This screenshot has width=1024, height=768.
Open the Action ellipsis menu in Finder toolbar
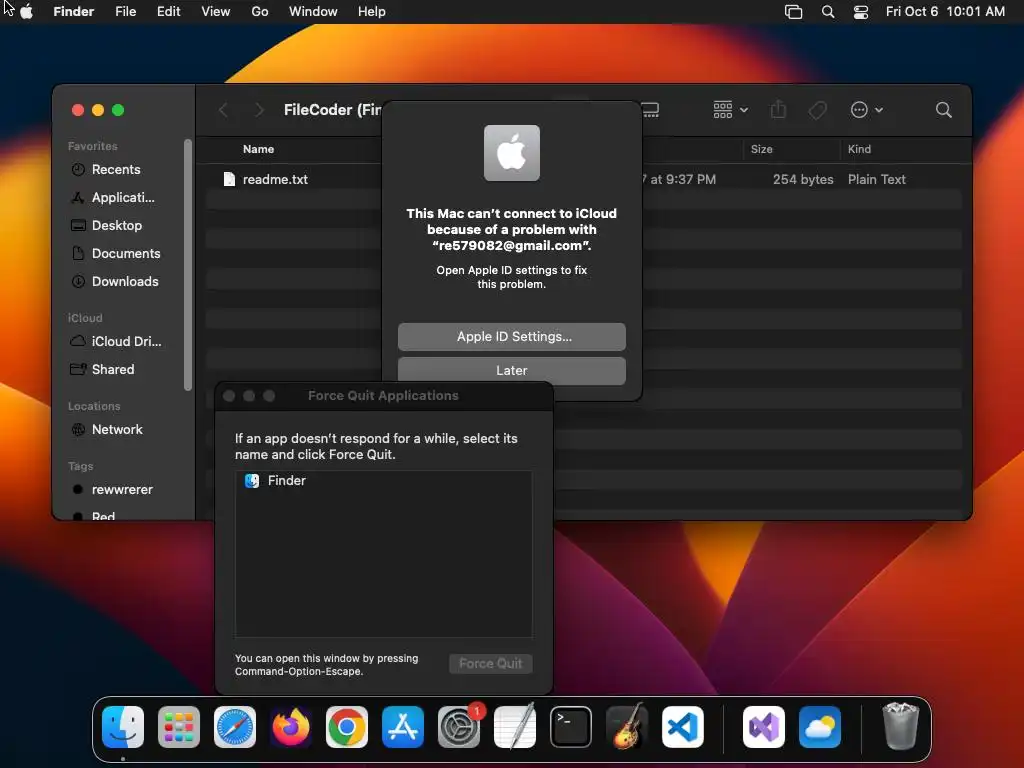pos(867,110)
